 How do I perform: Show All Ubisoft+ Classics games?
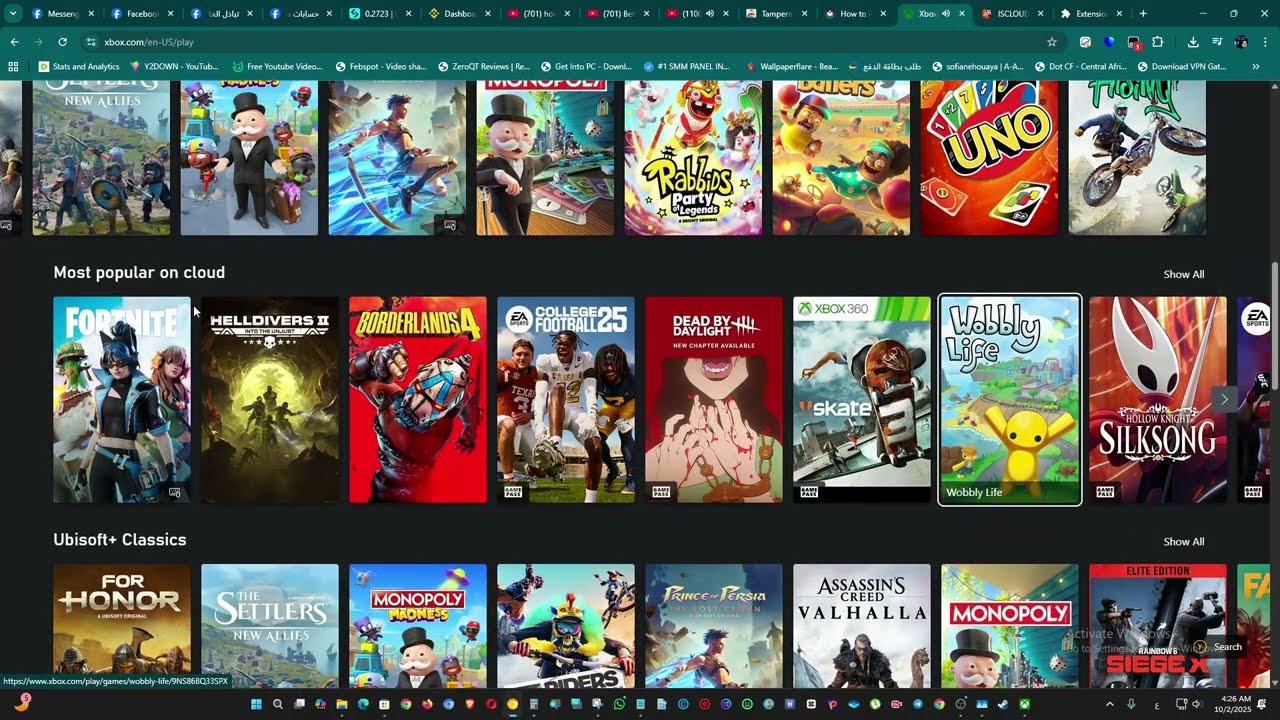click(1183, 542)
